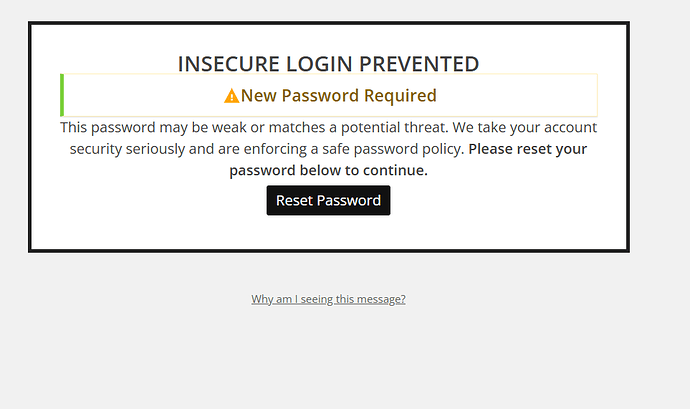This screenshot has height=409, width=690.
Task: Click the "This password may be weak" sentence start
Action: point(153,127)
